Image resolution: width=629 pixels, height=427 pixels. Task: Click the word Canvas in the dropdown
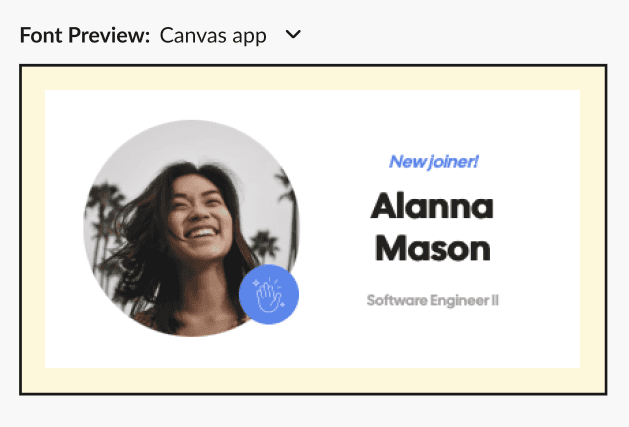pyautogui.click(x=190, y=35)
